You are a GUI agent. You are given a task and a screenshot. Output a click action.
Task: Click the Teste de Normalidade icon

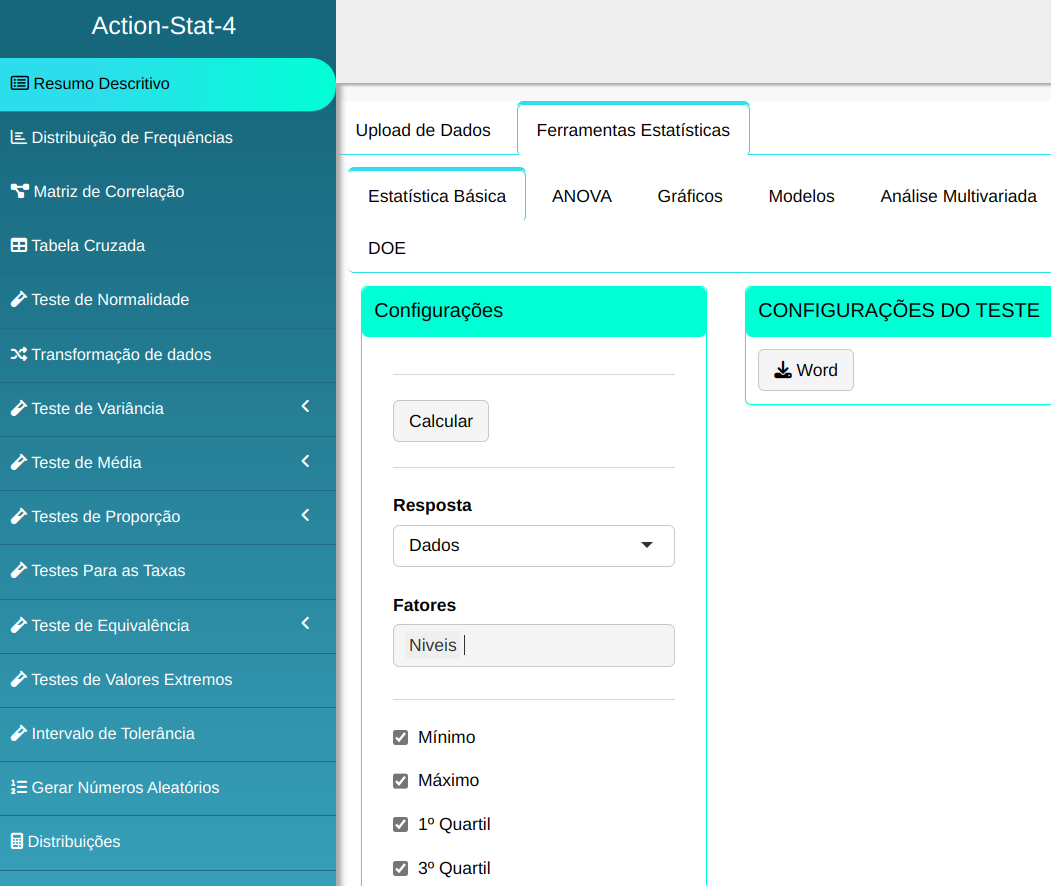(18, 300)
